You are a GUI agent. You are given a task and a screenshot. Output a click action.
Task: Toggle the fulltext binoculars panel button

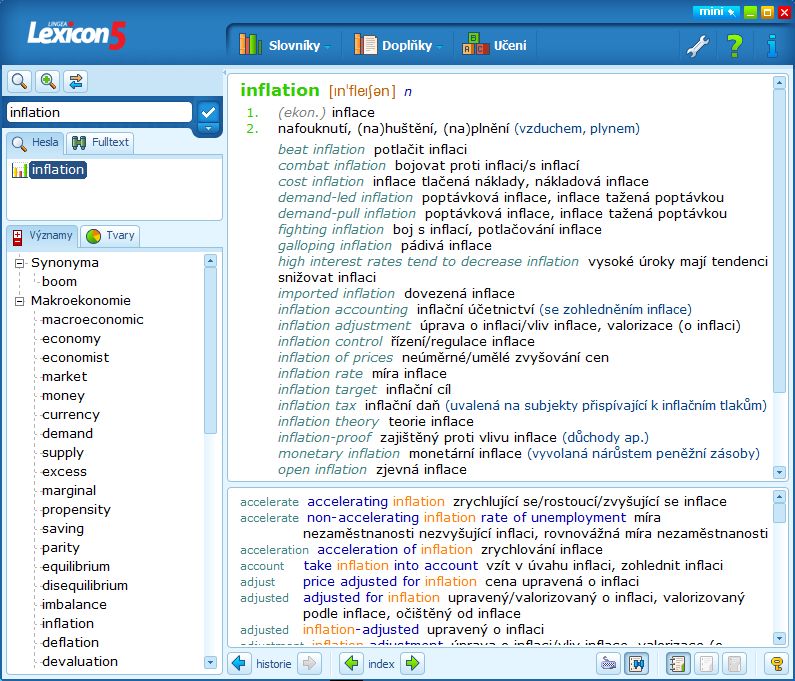[x=636, y=663]
